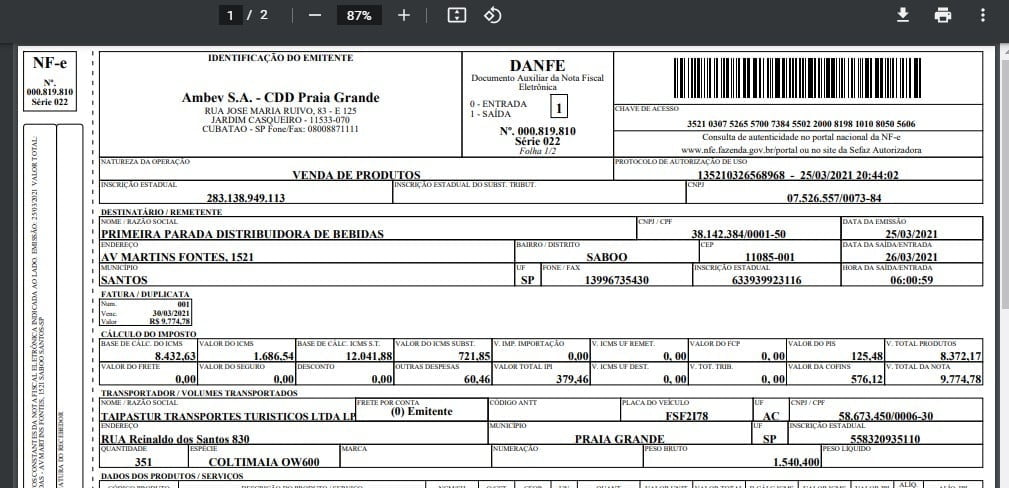The height and width of the screenshot is (488, 1009).
Task: Click the carrier name TAIPASTUR TRANSPORTES
Action: pos(228,415)
